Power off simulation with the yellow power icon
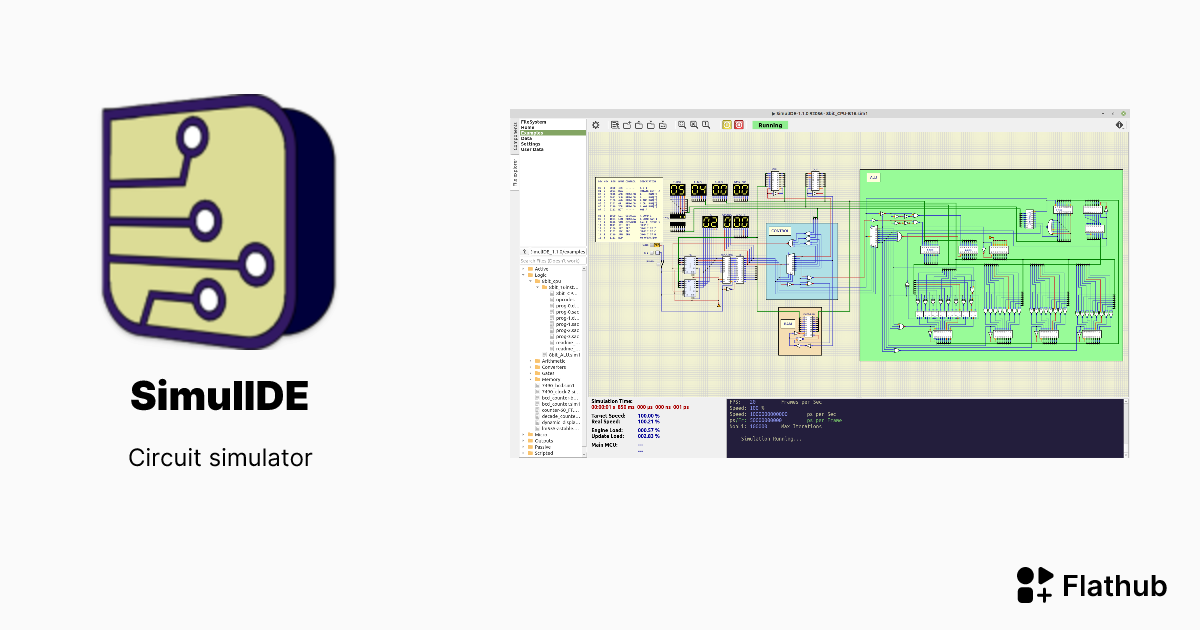1200x630 pixels. click(727, 124)
